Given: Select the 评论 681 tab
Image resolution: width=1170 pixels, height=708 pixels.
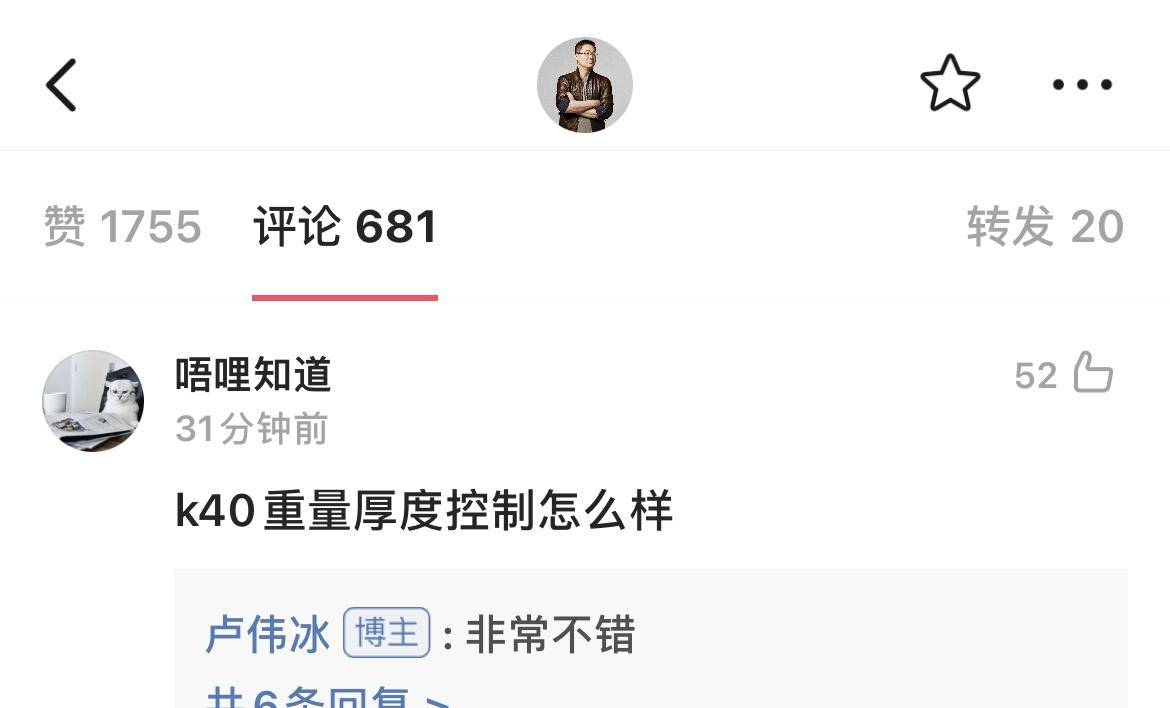Looking at the screenshot, I should click(345, 226).
